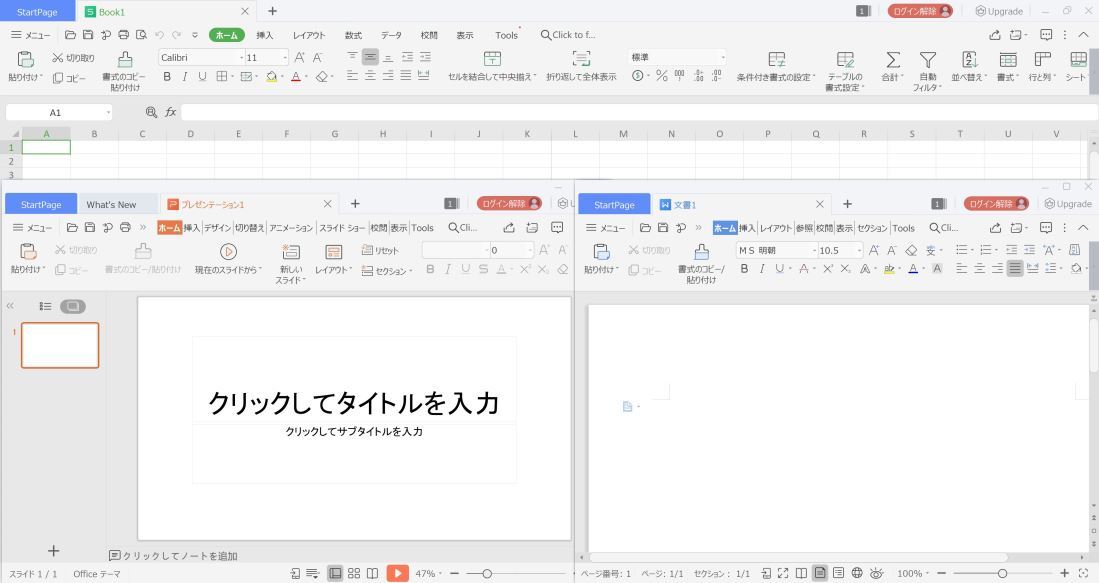
Task: Click the AutoSum (合計) icon in spreadsheet
Action: (x=893, y=61)
